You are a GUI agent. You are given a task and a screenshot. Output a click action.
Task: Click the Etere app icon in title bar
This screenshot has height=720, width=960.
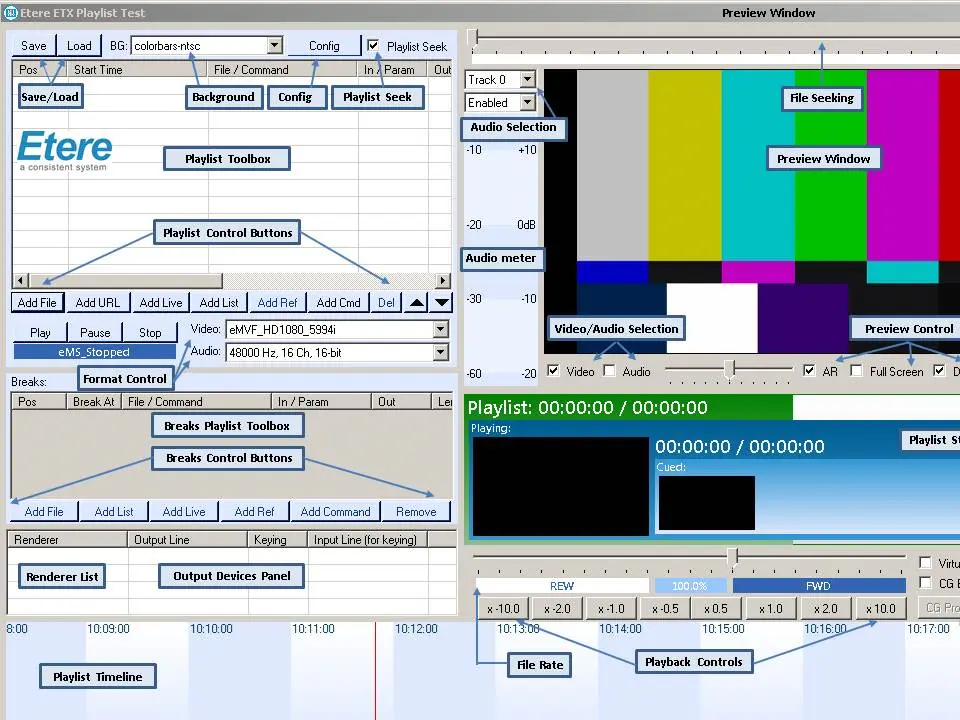[x=10, y=13]
